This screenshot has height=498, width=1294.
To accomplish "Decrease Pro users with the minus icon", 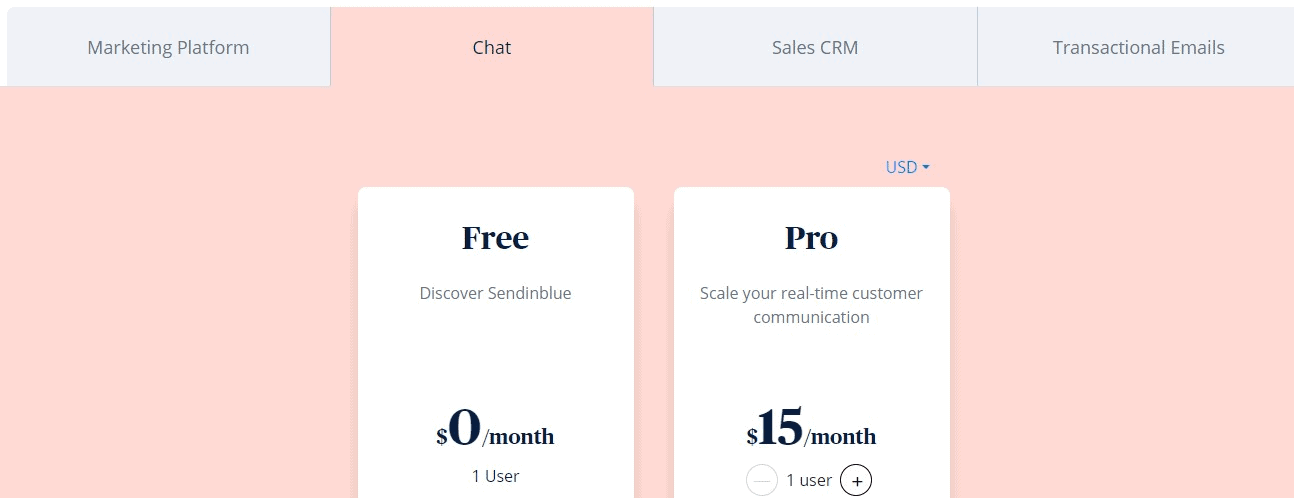I will 762,480.
